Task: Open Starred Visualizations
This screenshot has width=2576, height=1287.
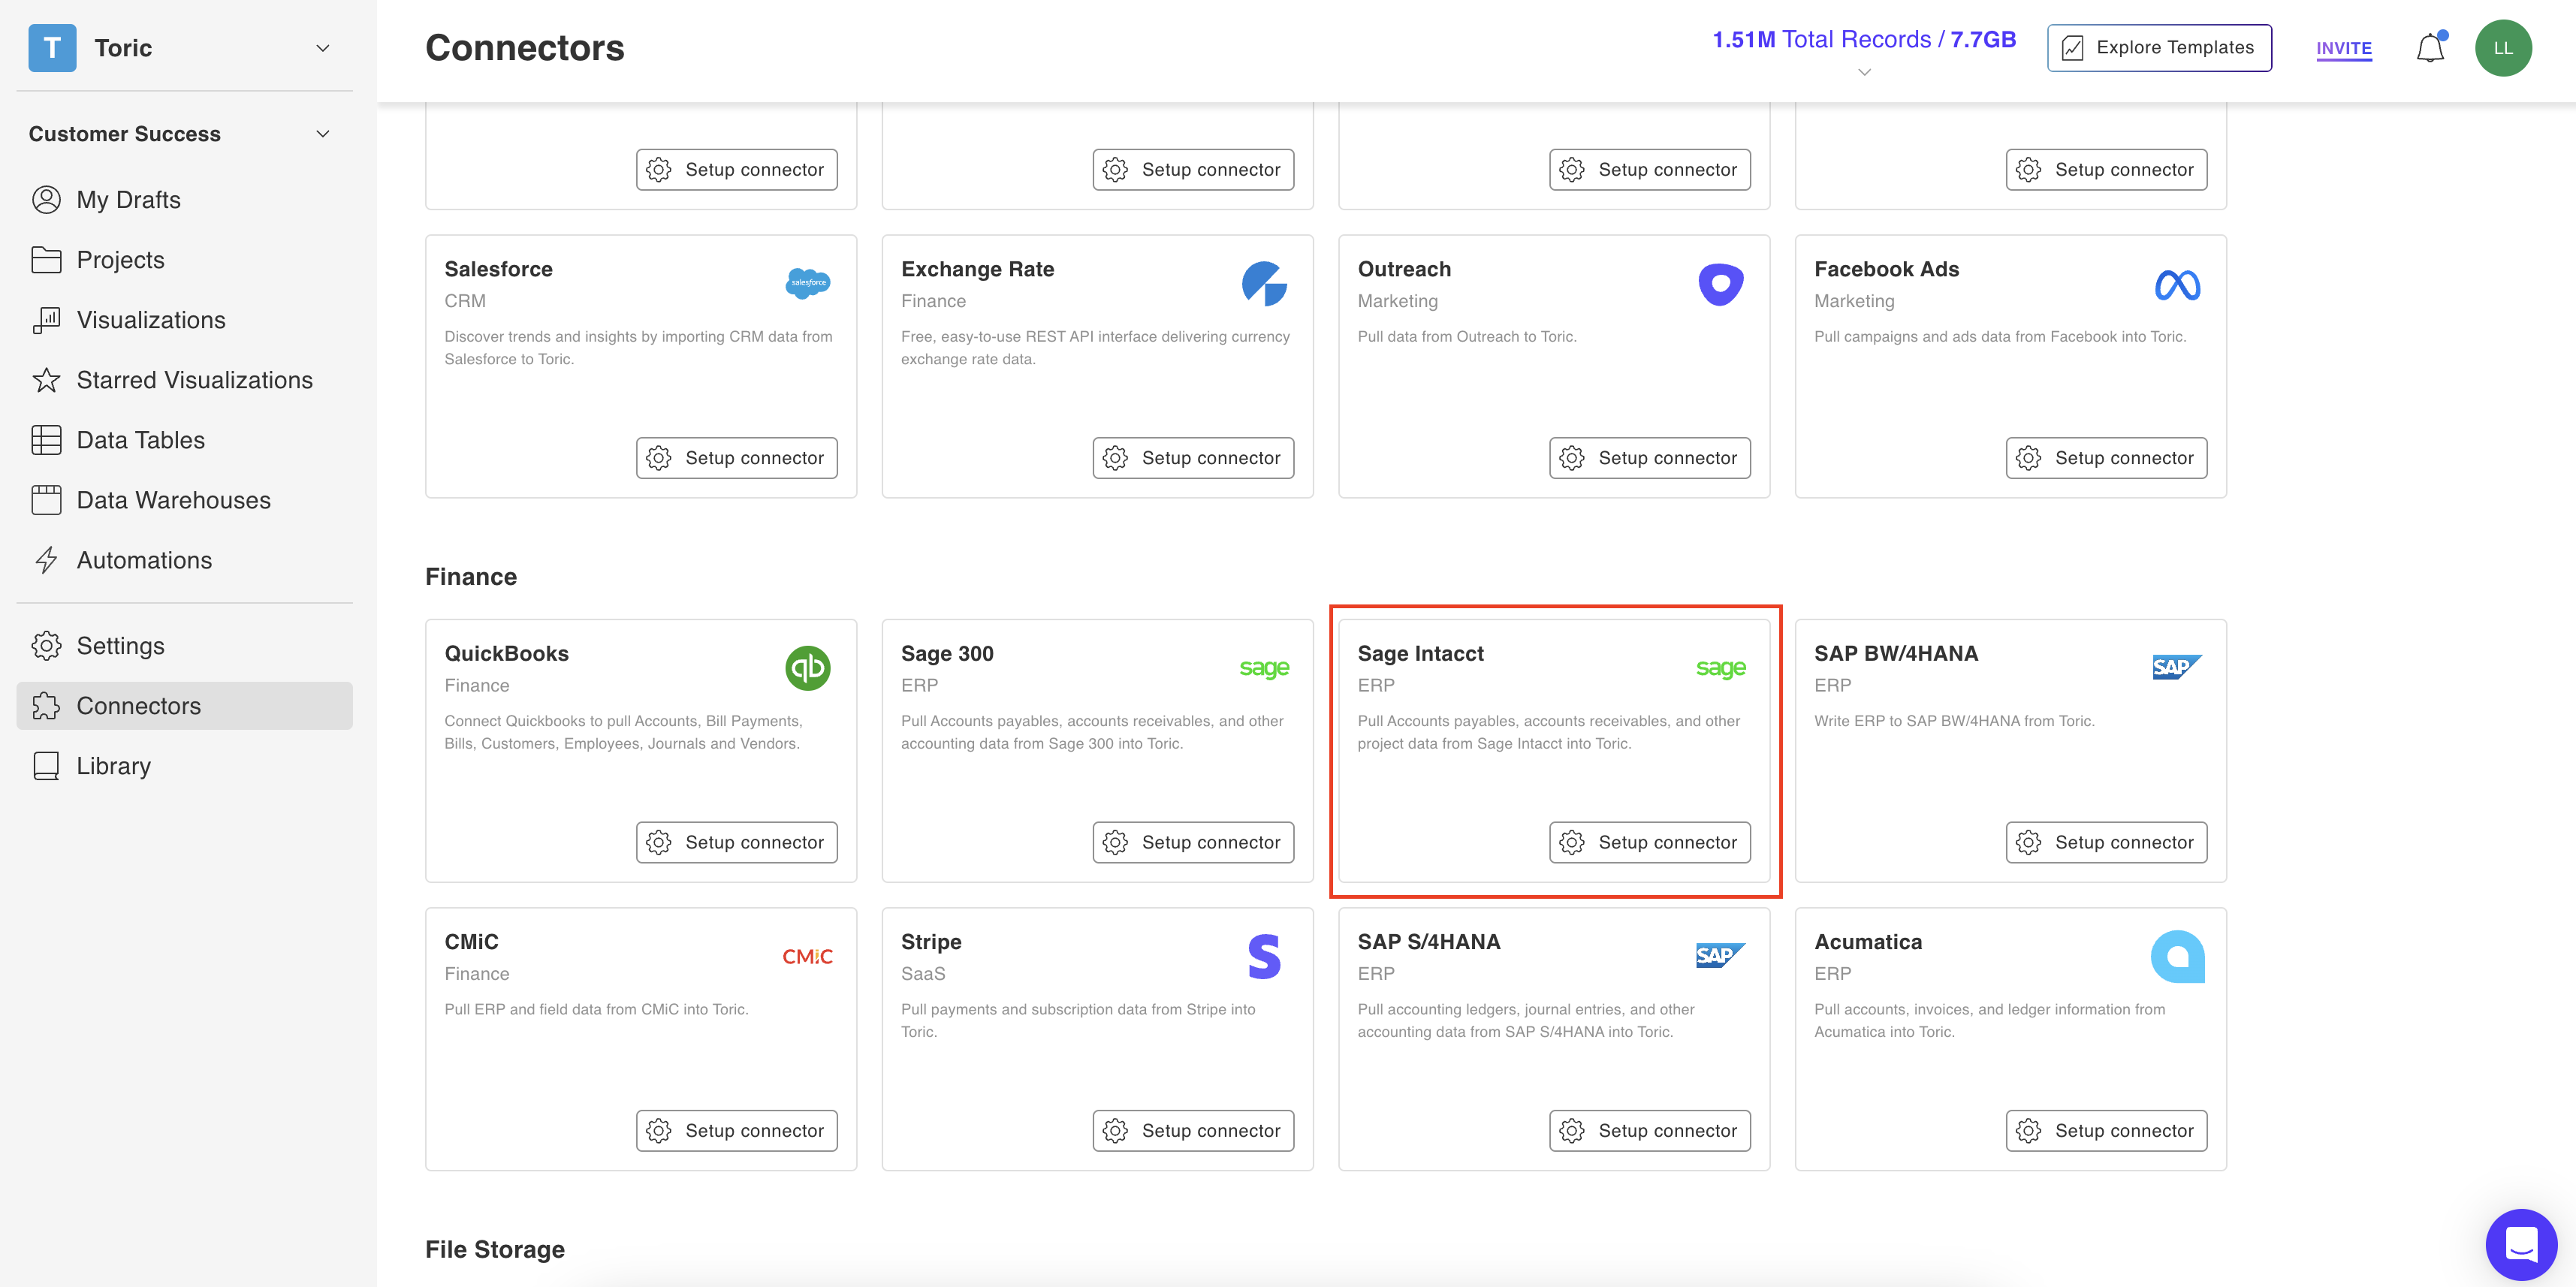Action: point(185,380)
